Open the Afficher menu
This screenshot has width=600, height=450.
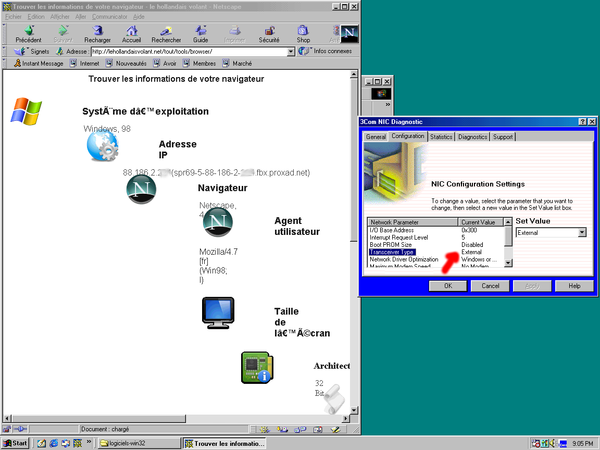pos(60,16)
